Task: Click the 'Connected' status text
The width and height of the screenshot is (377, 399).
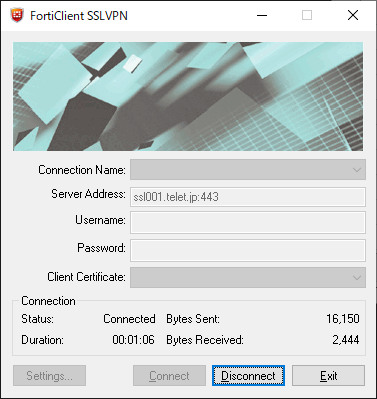Action: tap(129, 319)
